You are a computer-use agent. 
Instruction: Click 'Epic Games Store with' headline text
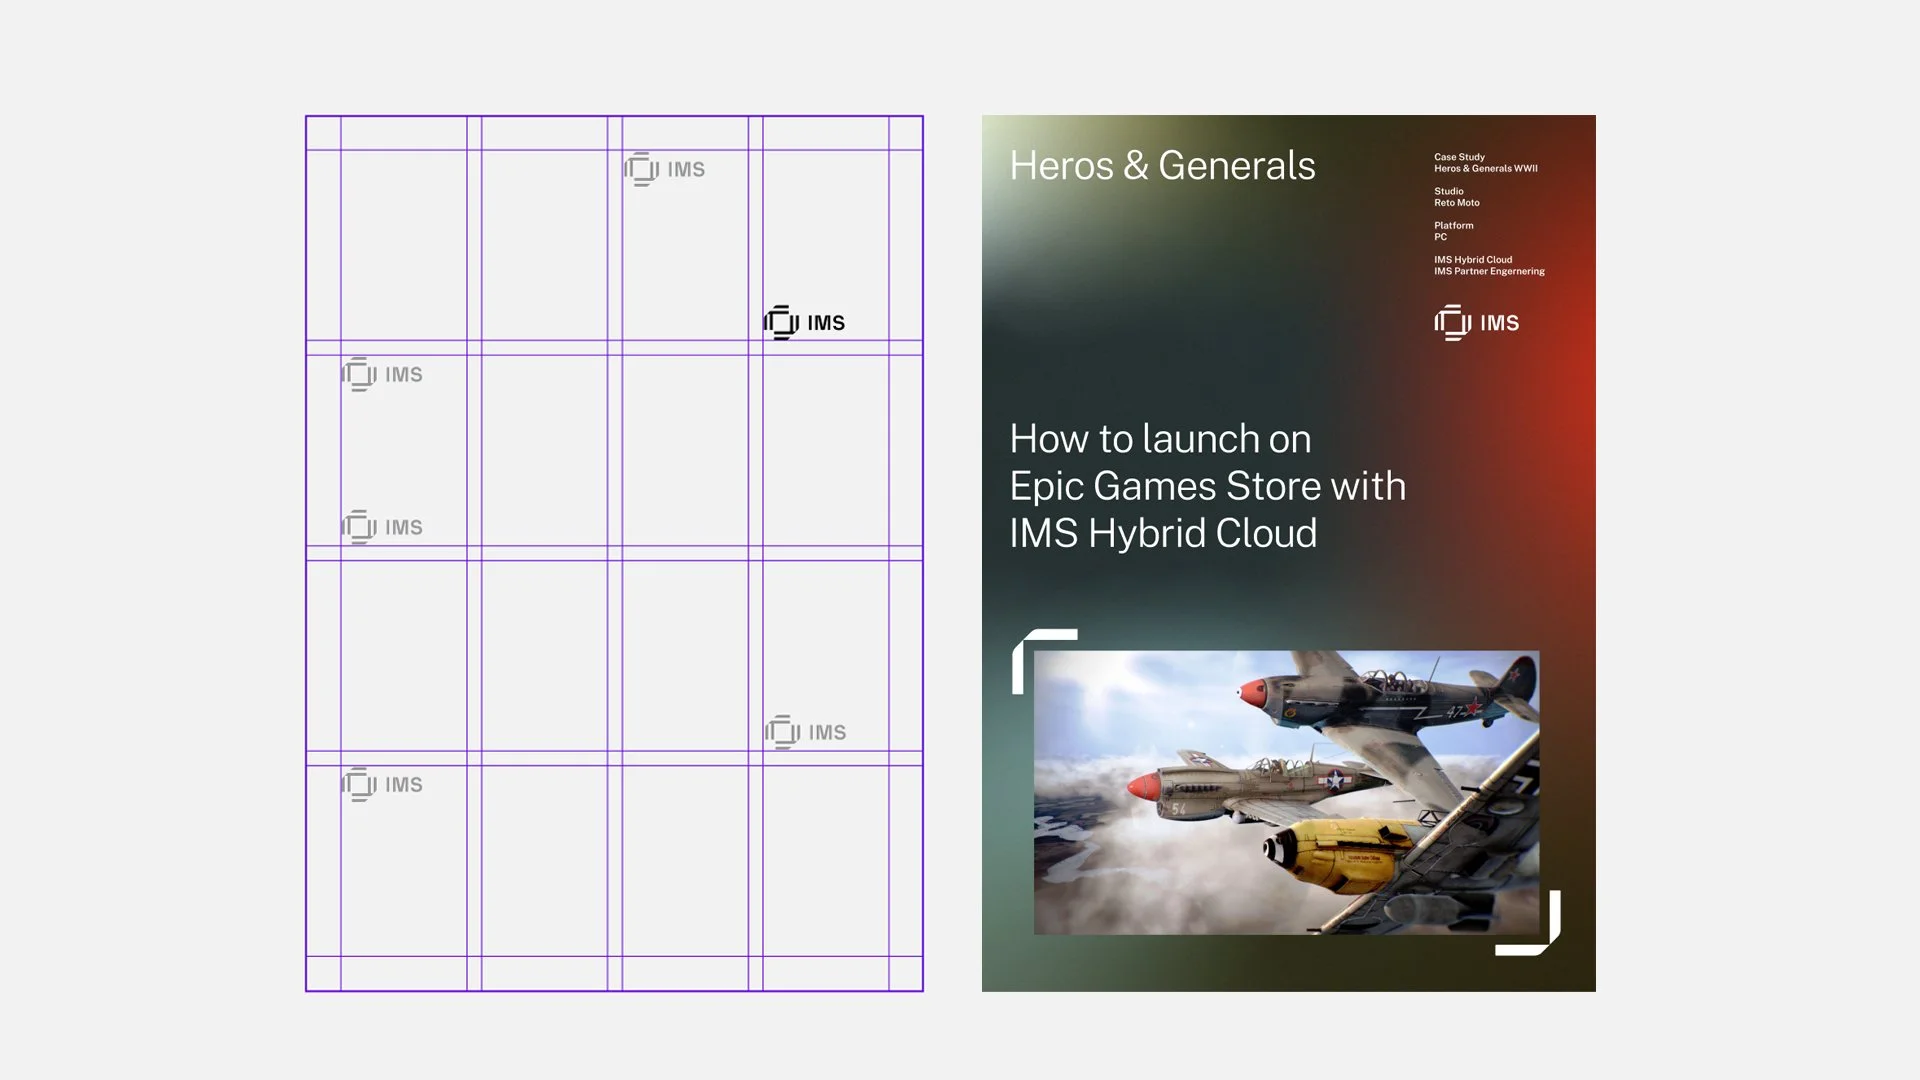1207,487
